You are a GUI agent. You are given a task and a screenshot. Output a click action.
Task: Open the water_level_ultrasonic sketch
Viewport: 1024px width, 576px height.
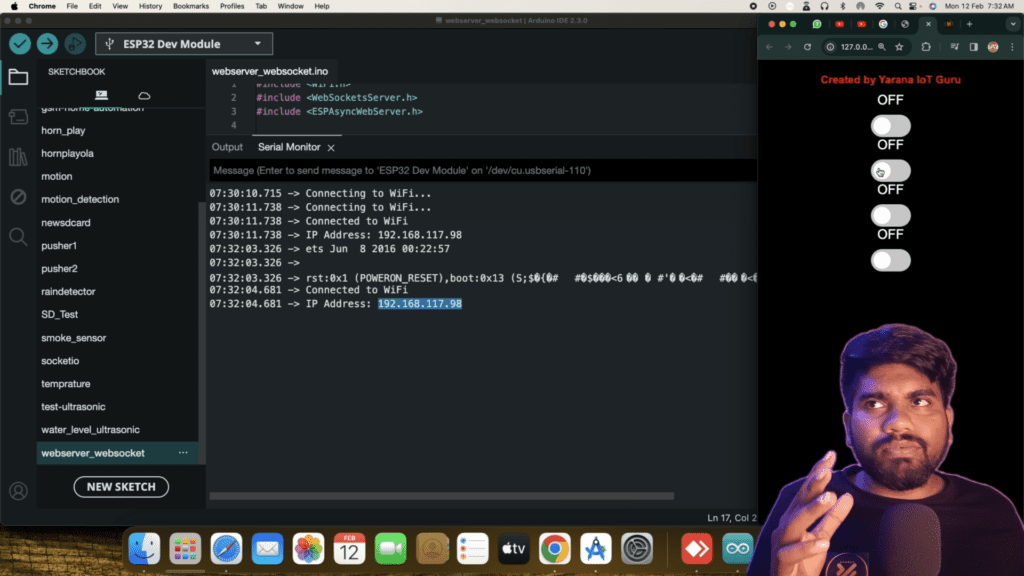click(90, 430)
